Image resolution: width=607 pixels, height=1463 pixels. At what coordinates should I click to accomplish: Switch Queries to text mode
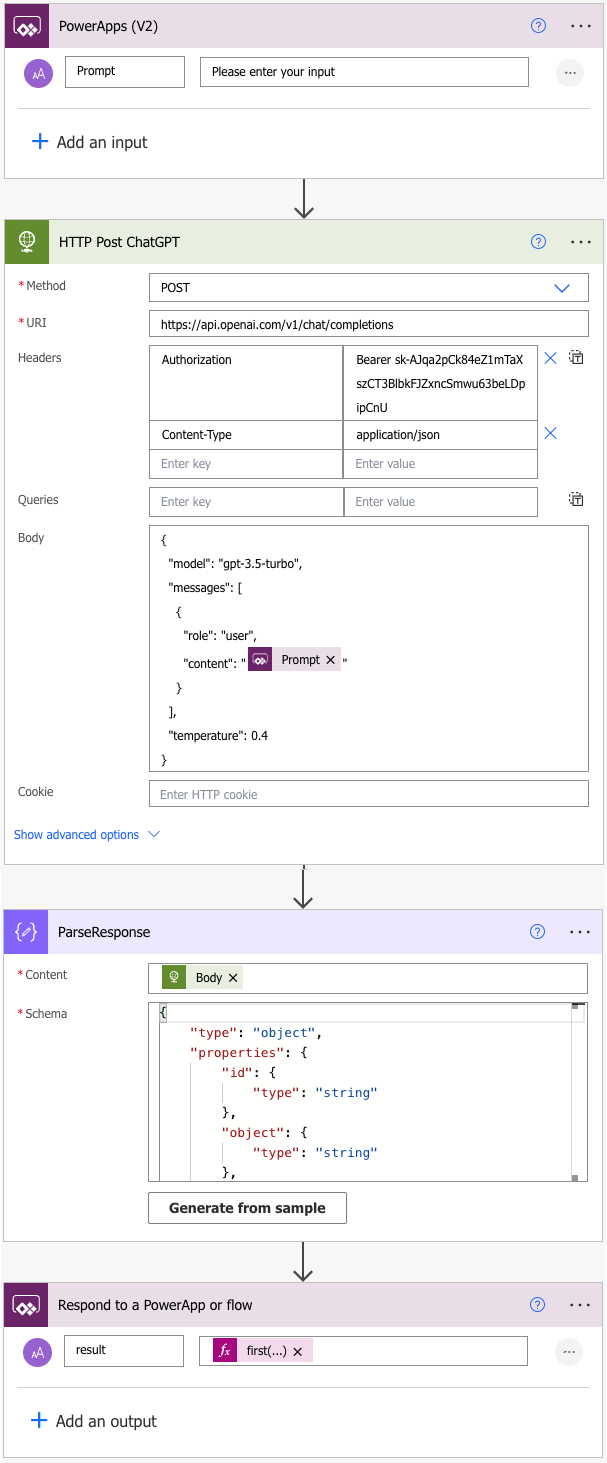[577, 499]
